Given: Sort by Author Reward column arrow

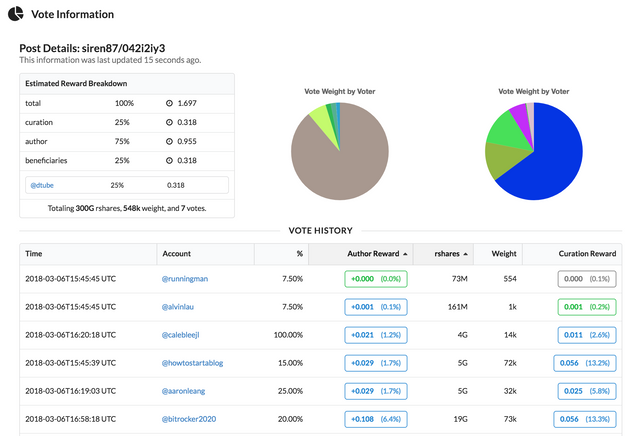Looking at the screenshot, I should coord(405,254).
